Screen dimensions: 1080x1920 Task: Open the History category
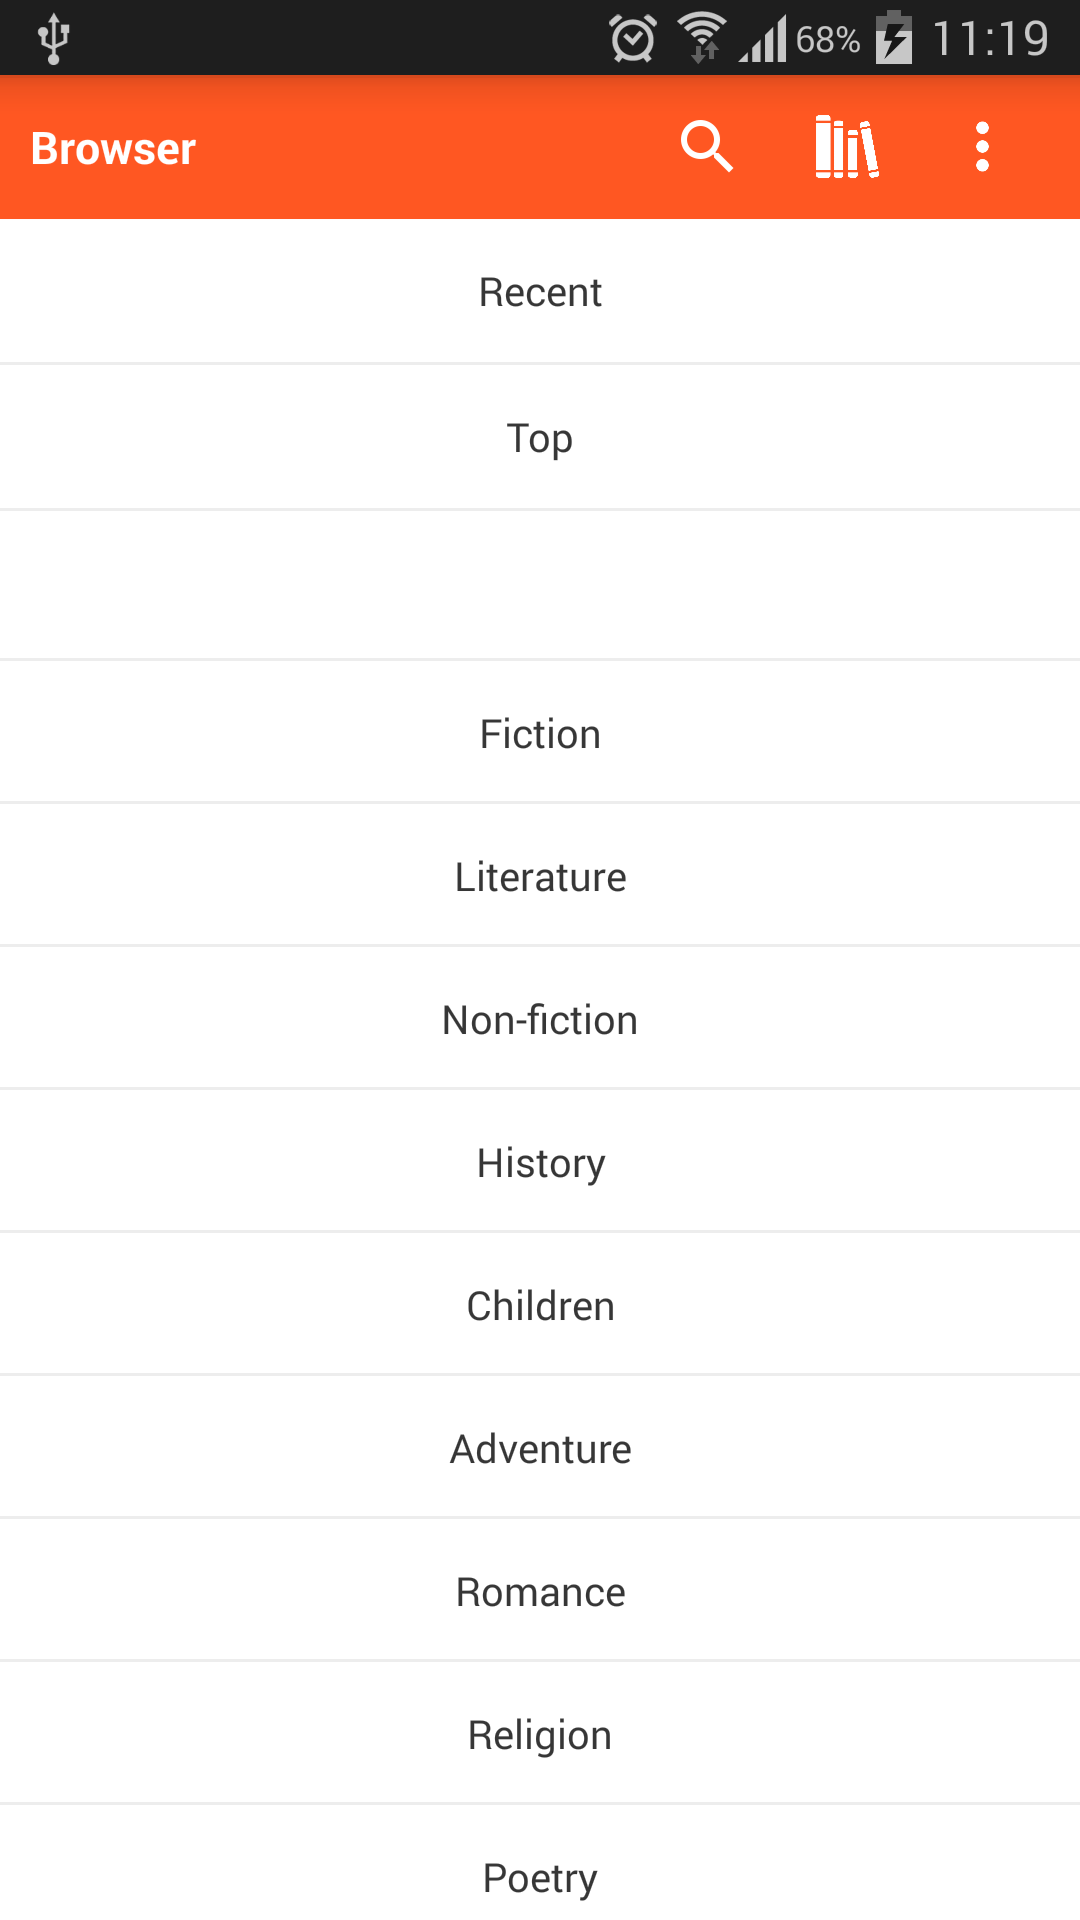click(540, 1163)
